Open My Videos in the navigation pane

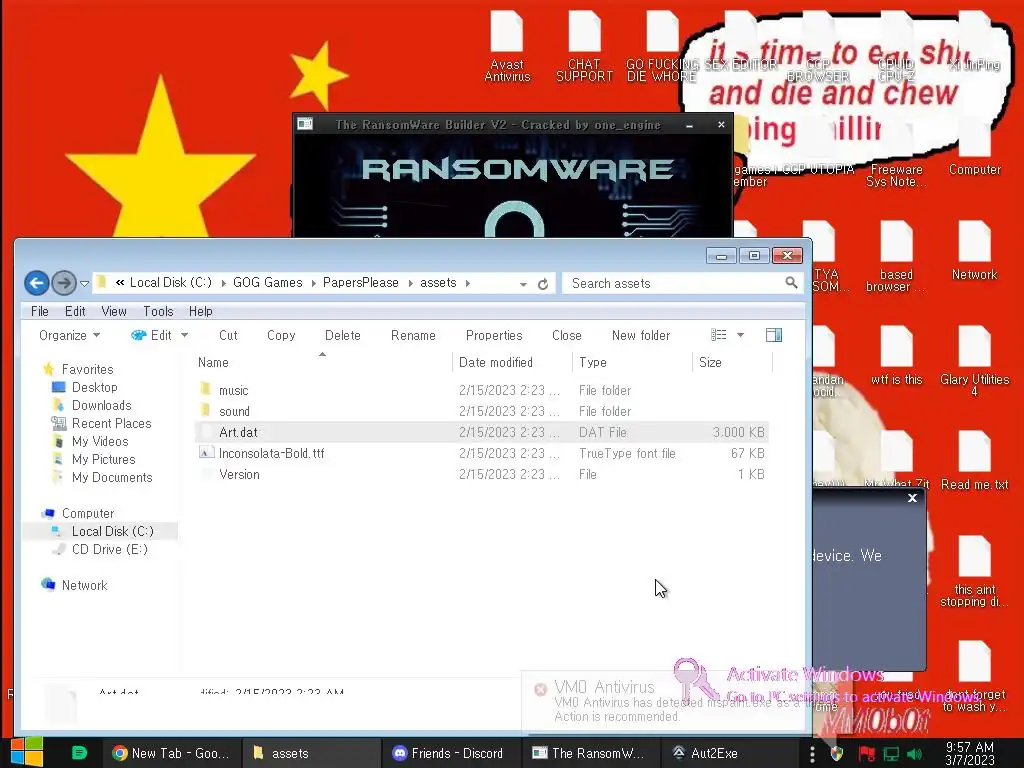pyautogui.click(x=100, y=441)
